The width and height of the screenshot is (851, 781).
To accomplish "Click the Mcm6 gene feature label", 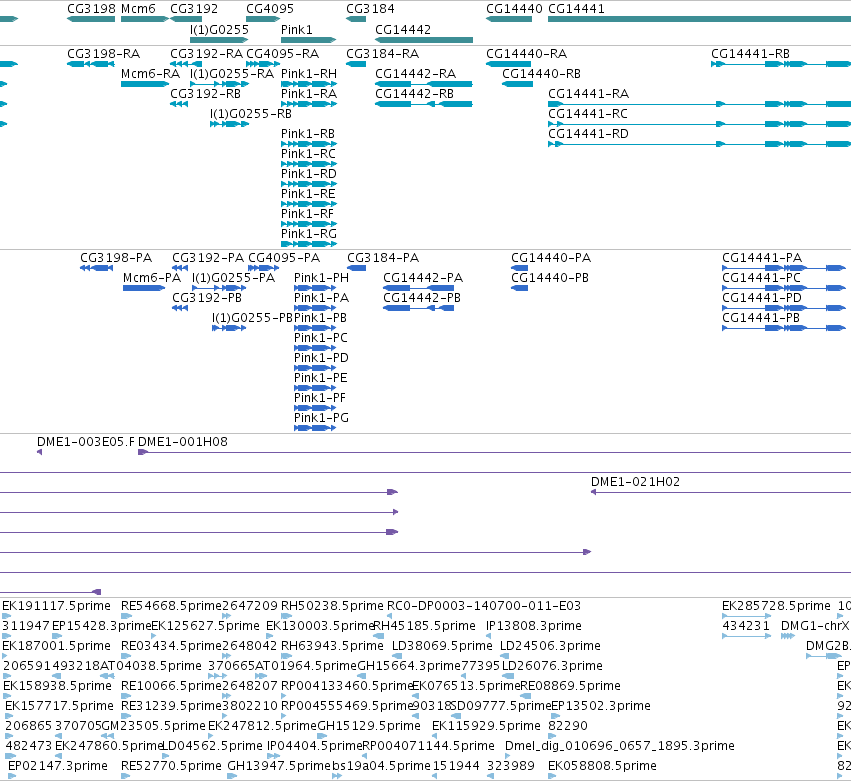I will 138,9.
